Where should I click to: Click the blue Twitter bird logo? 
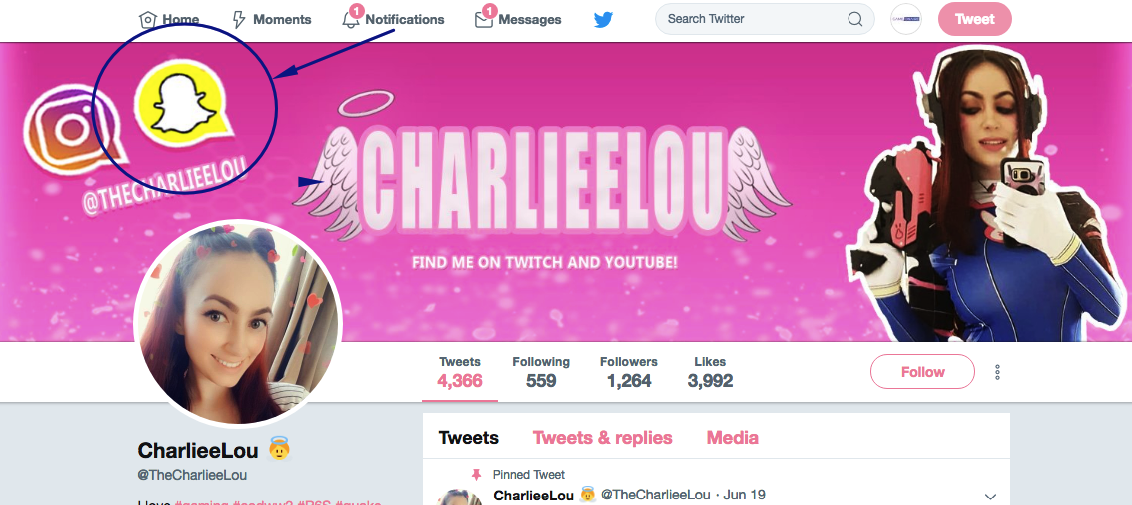(x=604, y=19)
